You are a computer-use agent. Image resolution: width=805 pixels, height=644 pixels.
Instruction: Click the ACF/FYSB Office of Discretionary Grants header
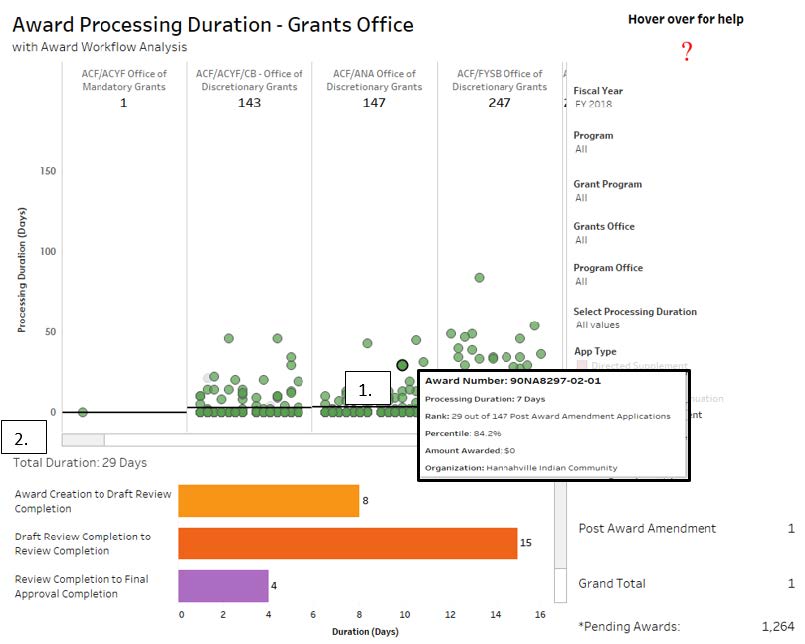pyautogui.click(x=499, y=80)
